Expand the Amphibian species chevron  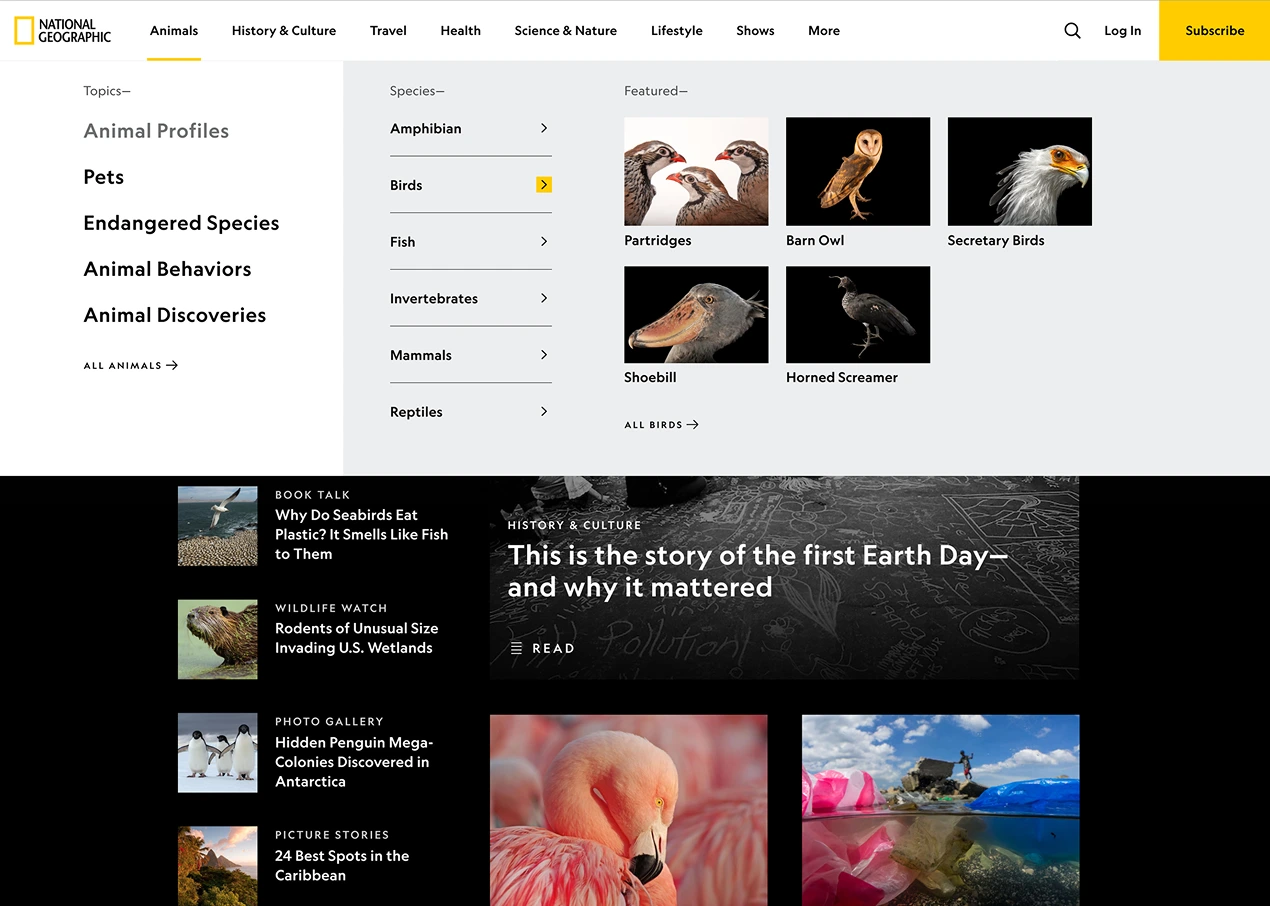tap(544, 128)
